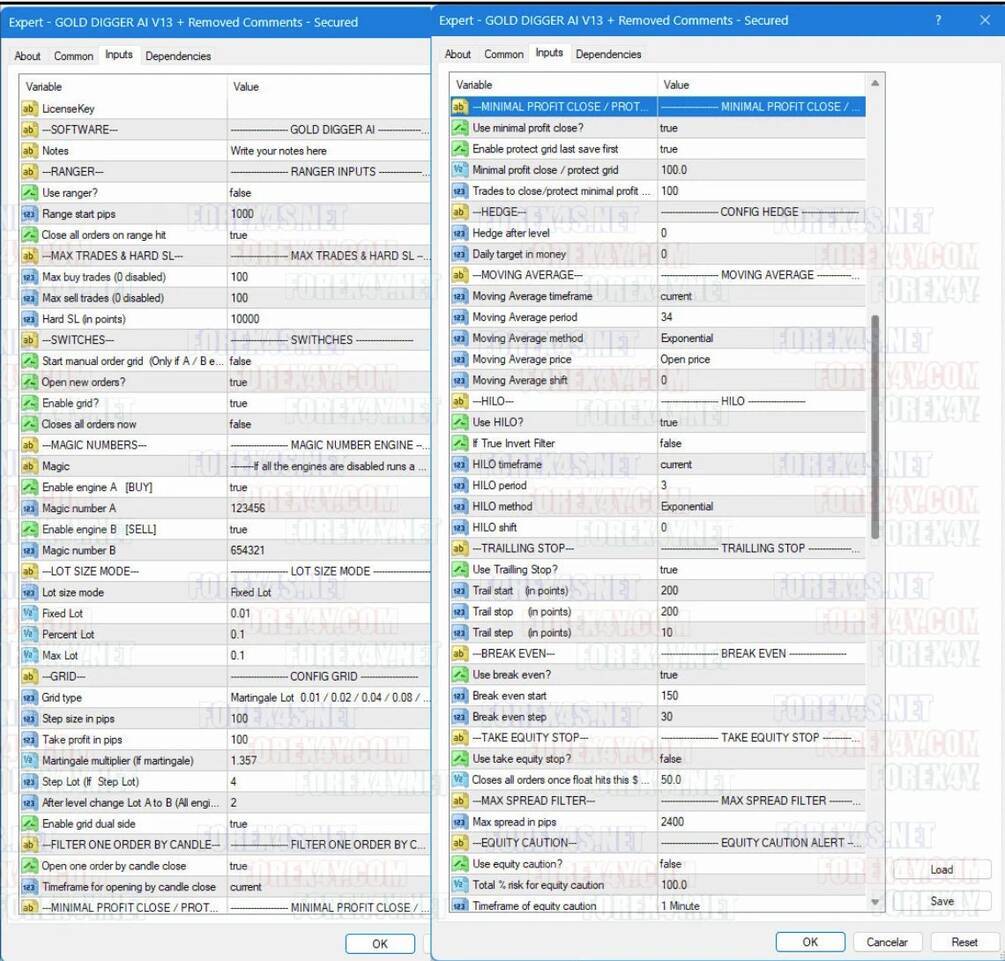Toggle Enable engine B [SELL] value
This screenshot has height=961, width=1005.
click(328, 530)
